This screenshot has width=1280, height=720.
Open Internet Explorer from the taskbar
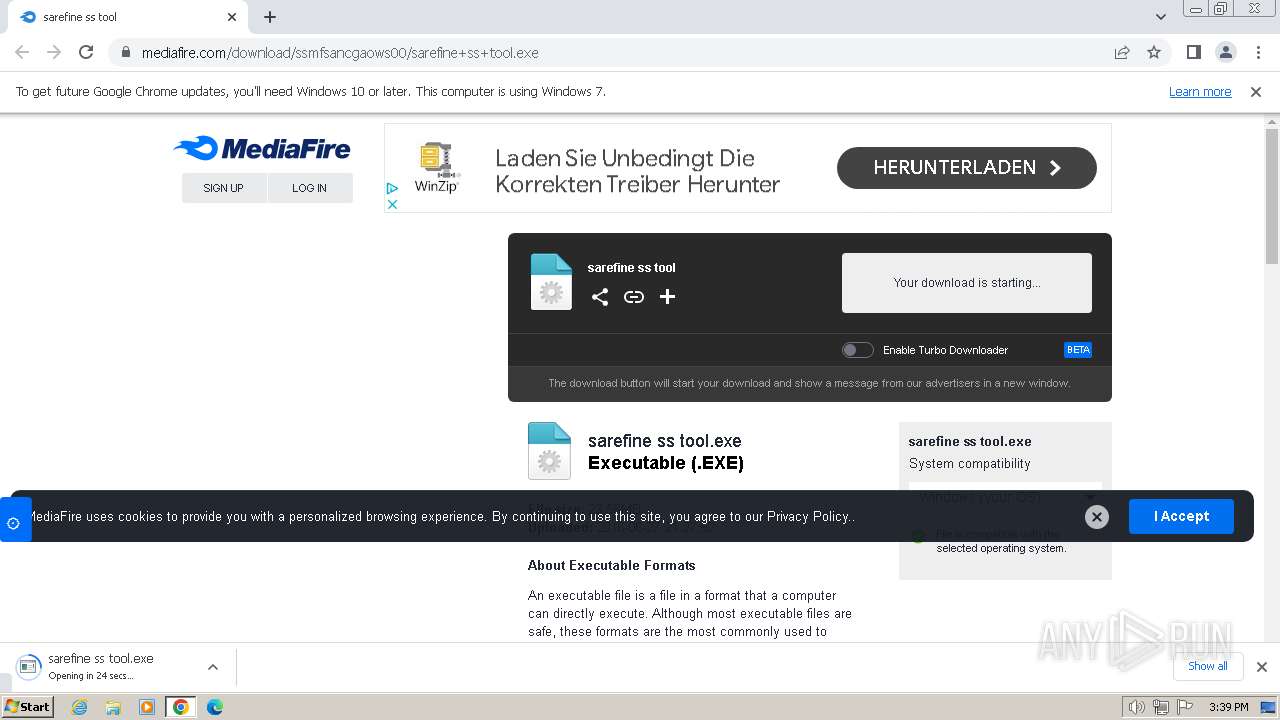pos(79,707)
